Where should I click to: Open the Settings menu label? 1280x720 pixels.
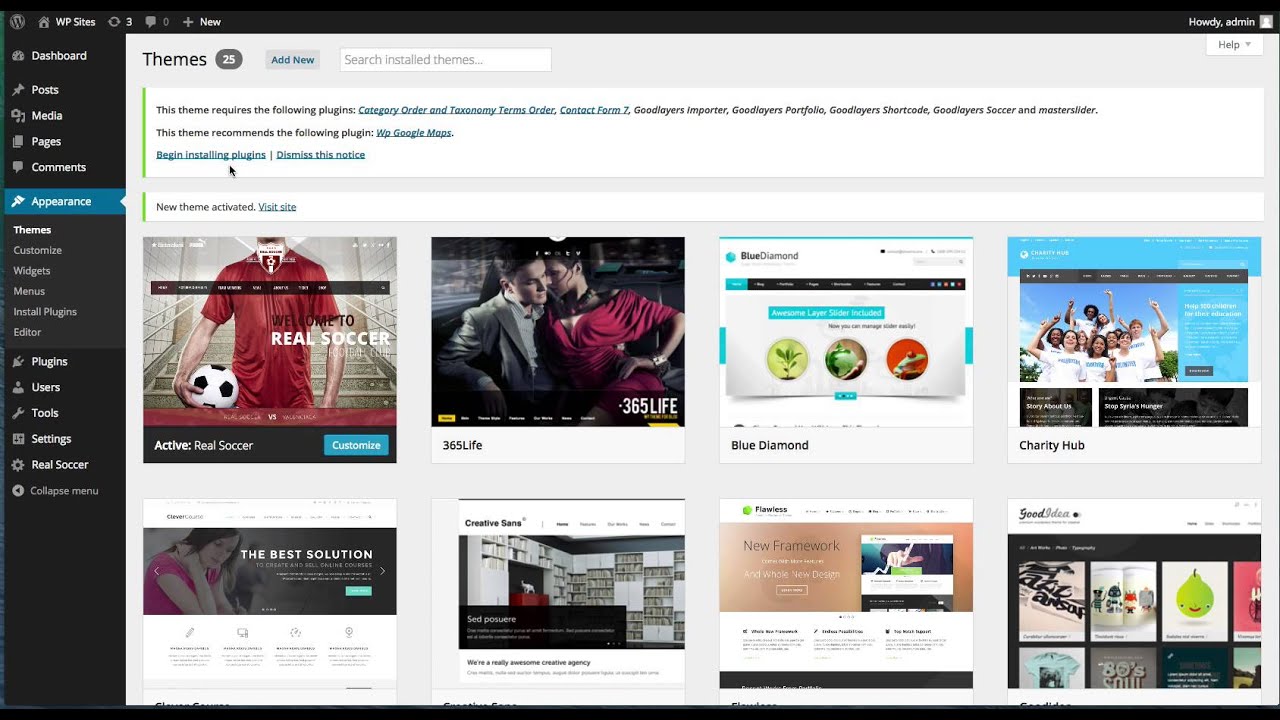(x=51, y=439)
